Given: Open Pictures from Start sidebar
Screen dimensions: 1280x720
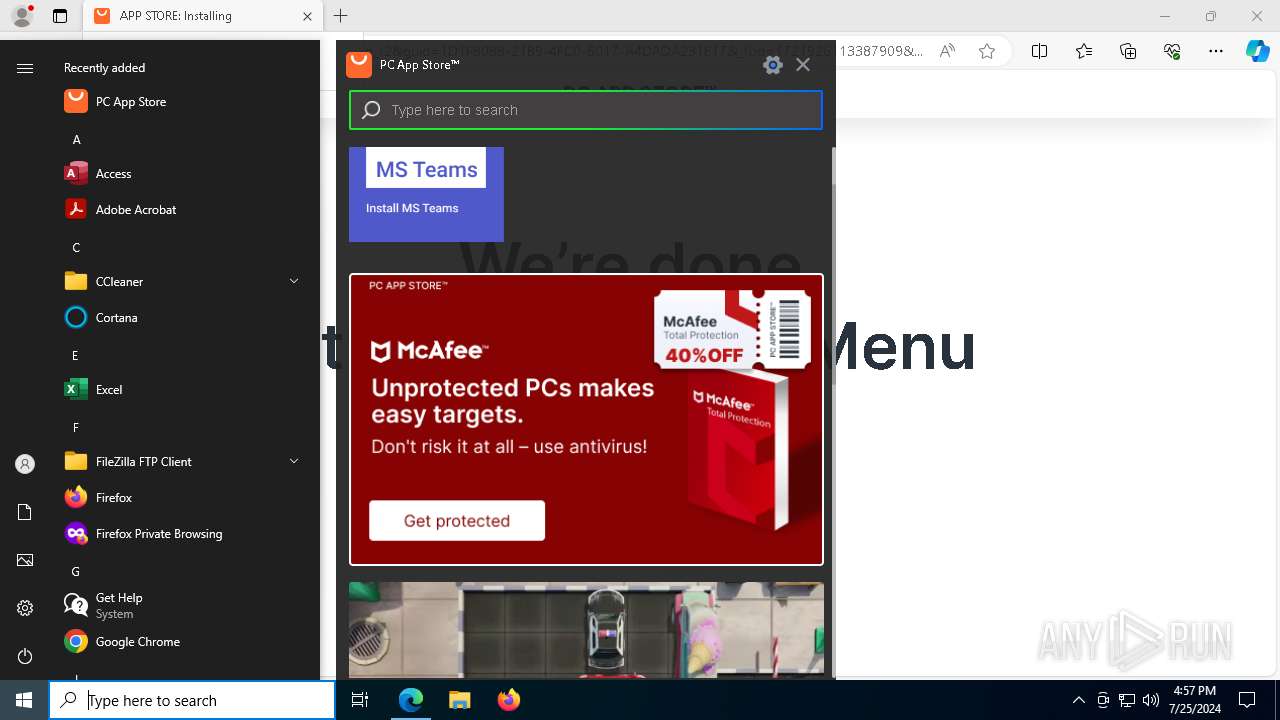Looking at the screenshot, I should [25, 560].
